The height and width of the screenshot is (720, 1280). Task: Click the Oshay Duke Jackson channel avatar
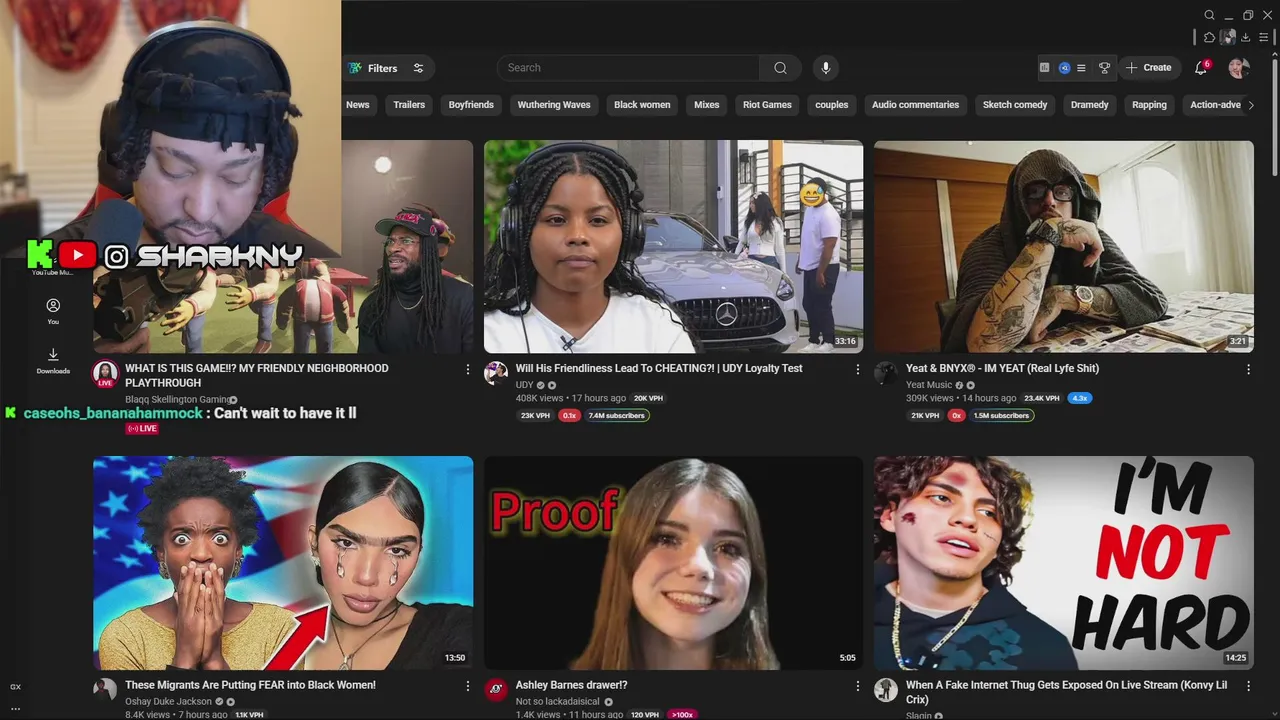point(105,690)
